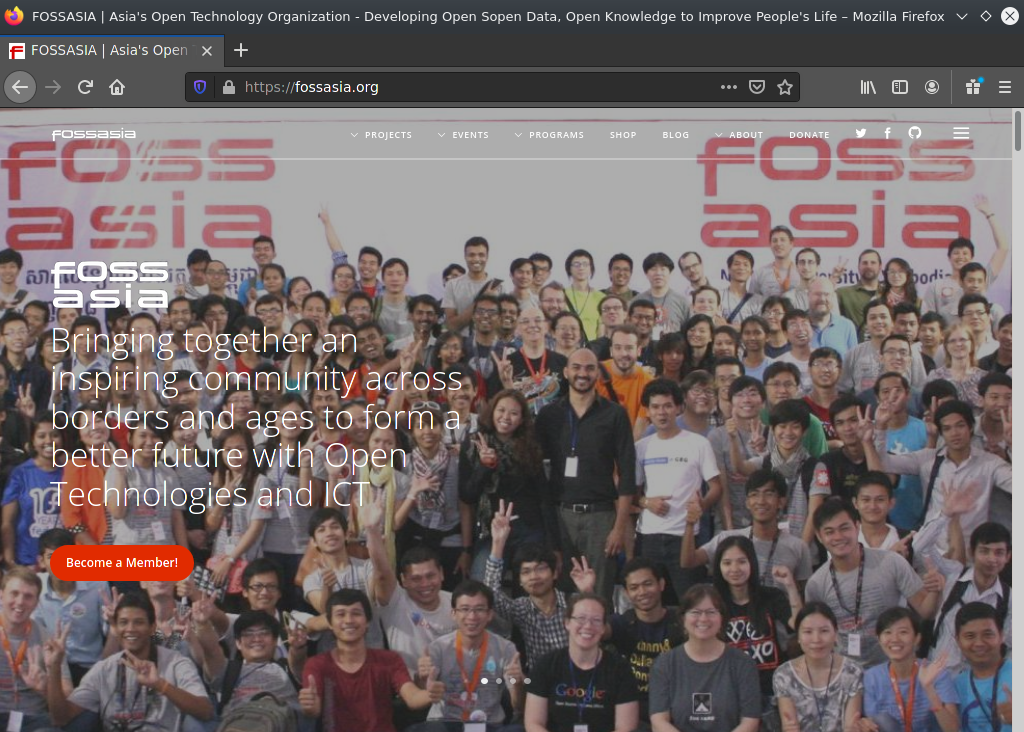Select the GitHub icon in the navbar
Viewport: 1024px width, 732px height.
(914, 133)
